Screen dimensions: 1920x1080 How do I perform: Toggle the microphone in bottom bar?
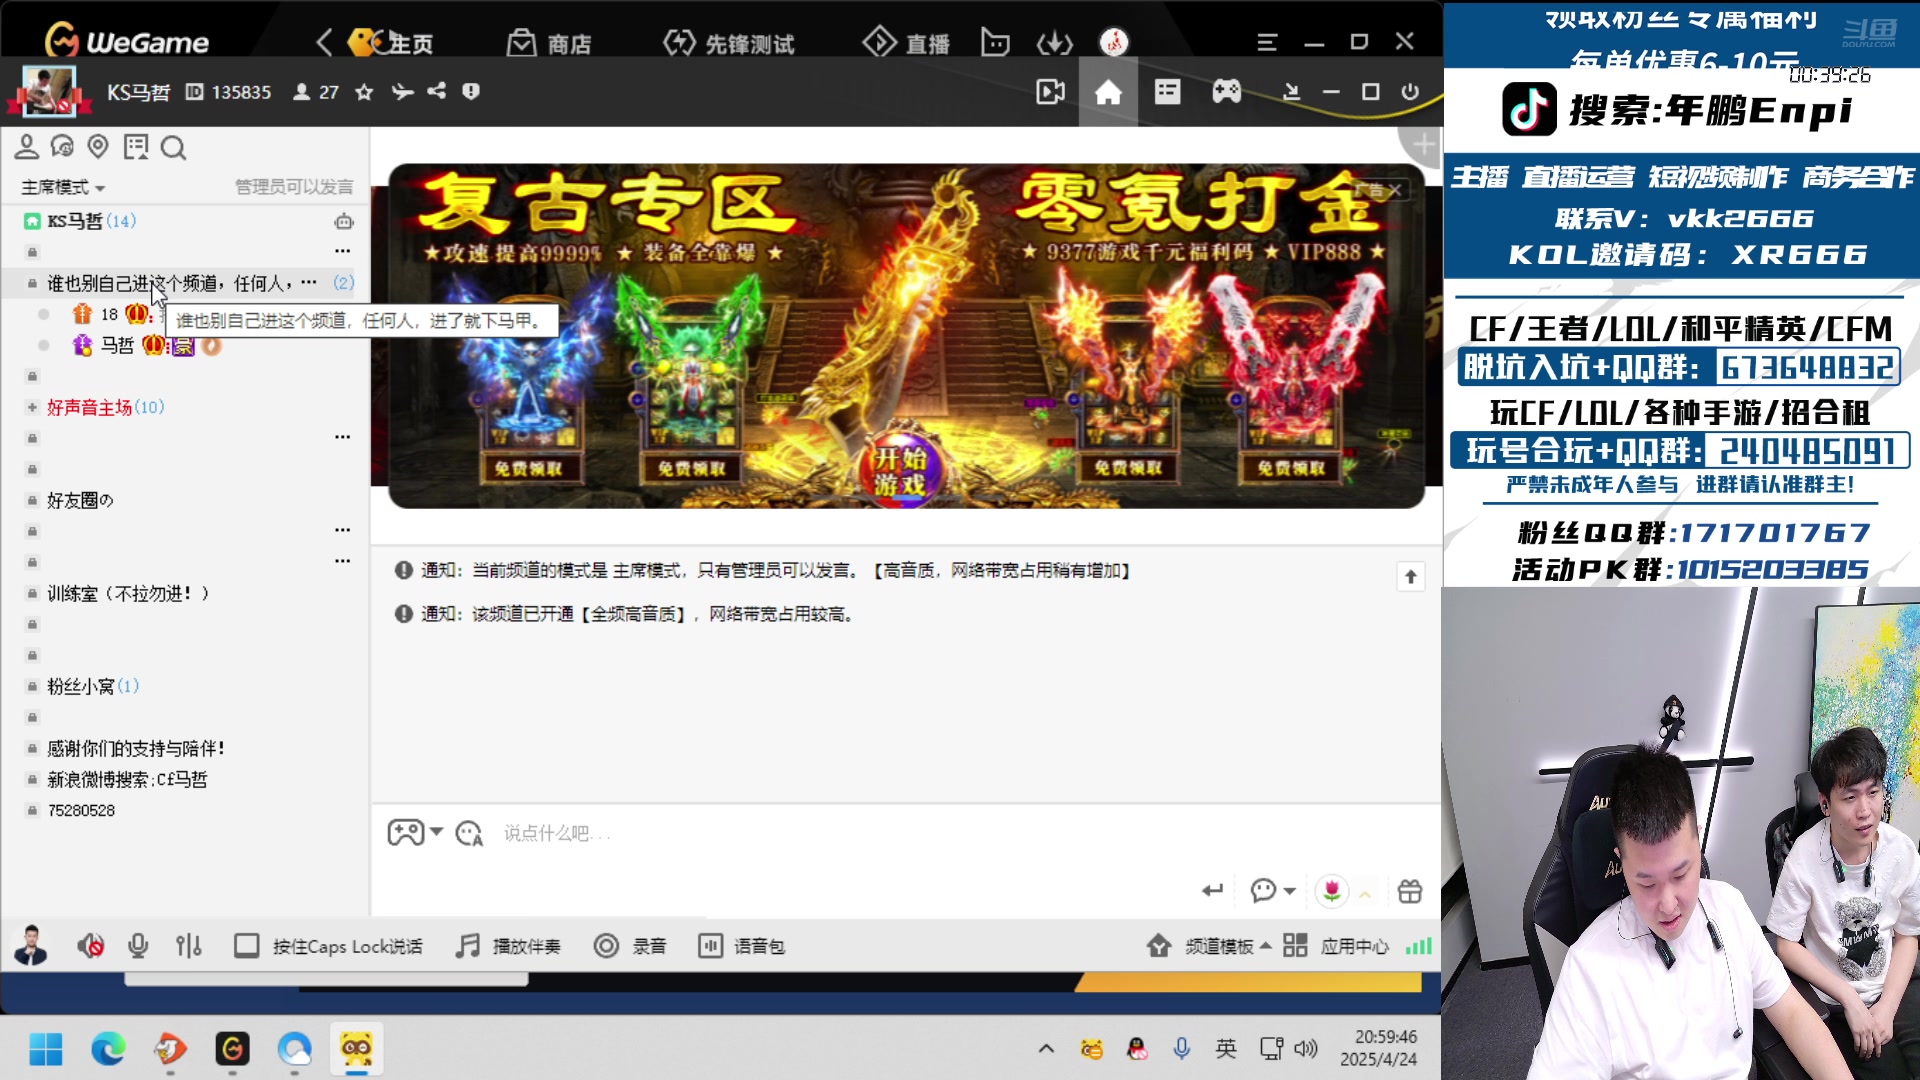pyautogui.click(x=138, y=946)
